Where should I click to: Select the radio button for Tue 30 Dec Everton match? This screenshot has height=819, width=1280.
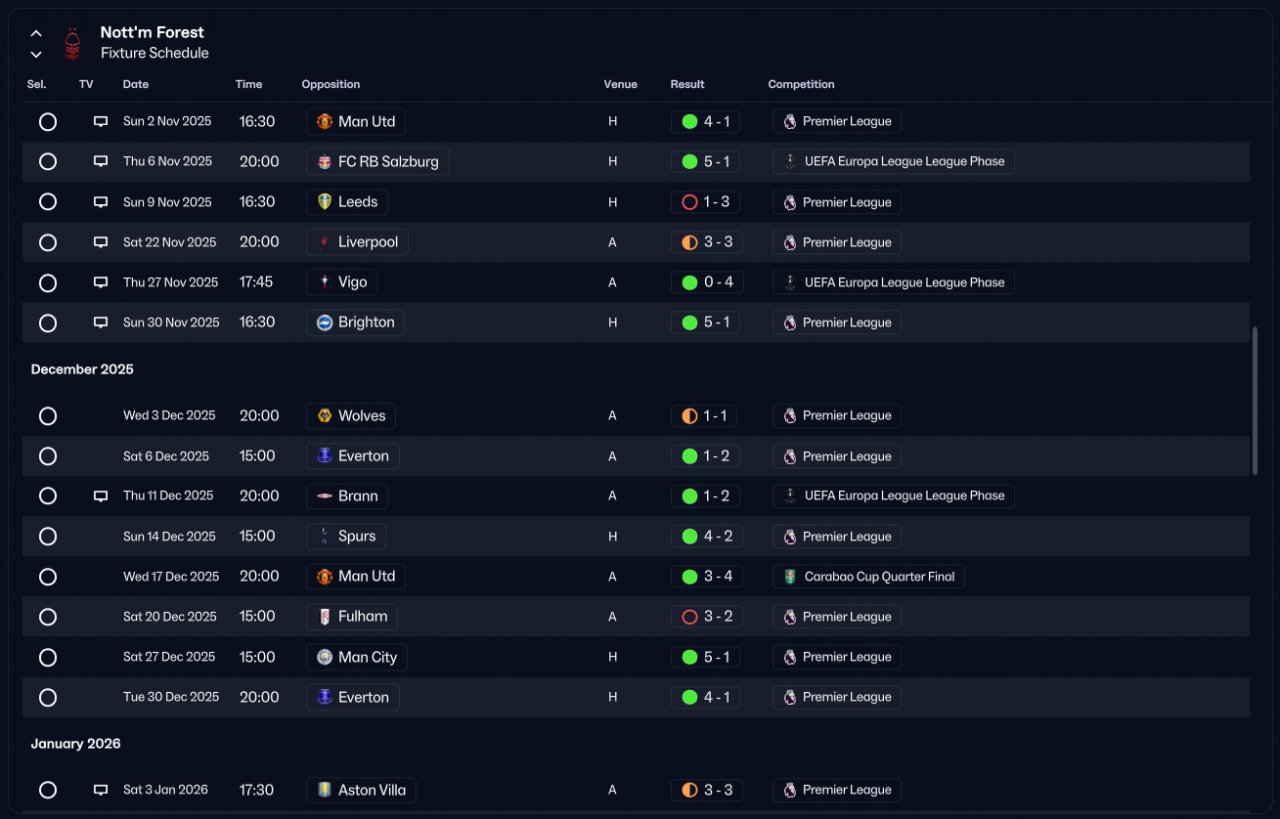click(47, 697)
